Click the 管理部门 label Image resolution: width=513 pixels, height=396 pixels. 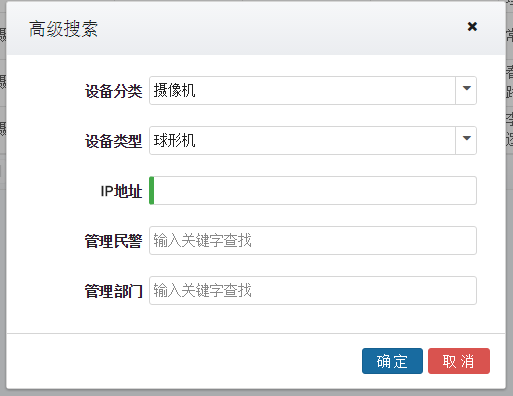coord(113,291)
